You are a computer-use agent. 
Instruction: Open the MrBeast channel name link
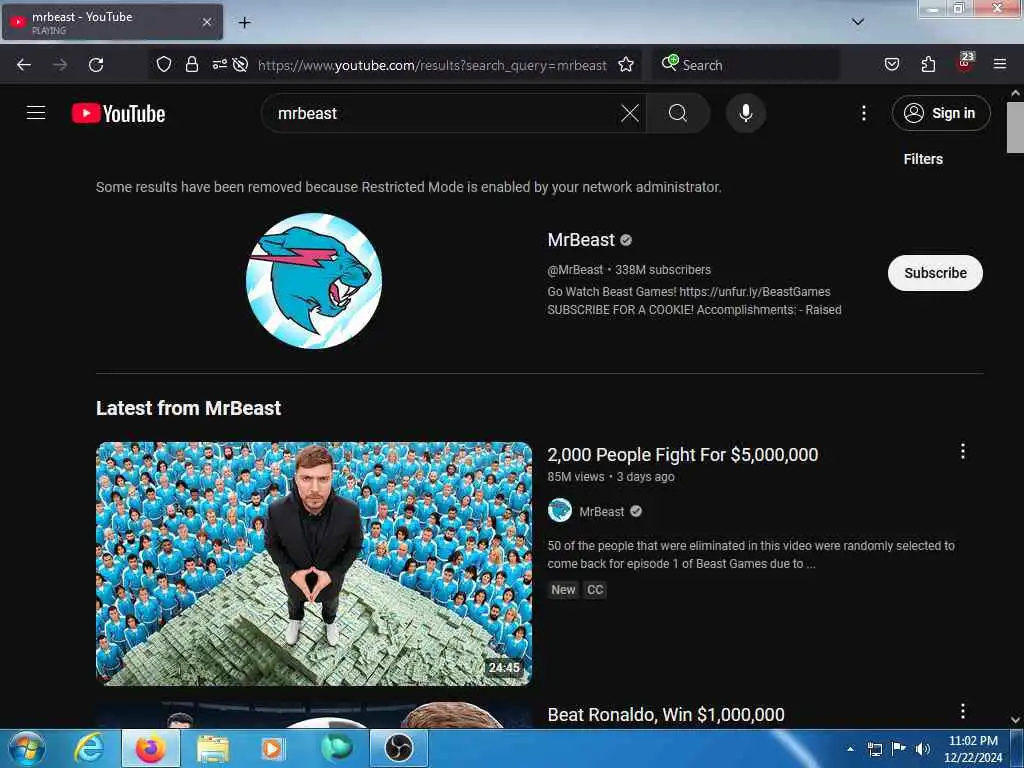pyautogui.click(x=581, y=240)
